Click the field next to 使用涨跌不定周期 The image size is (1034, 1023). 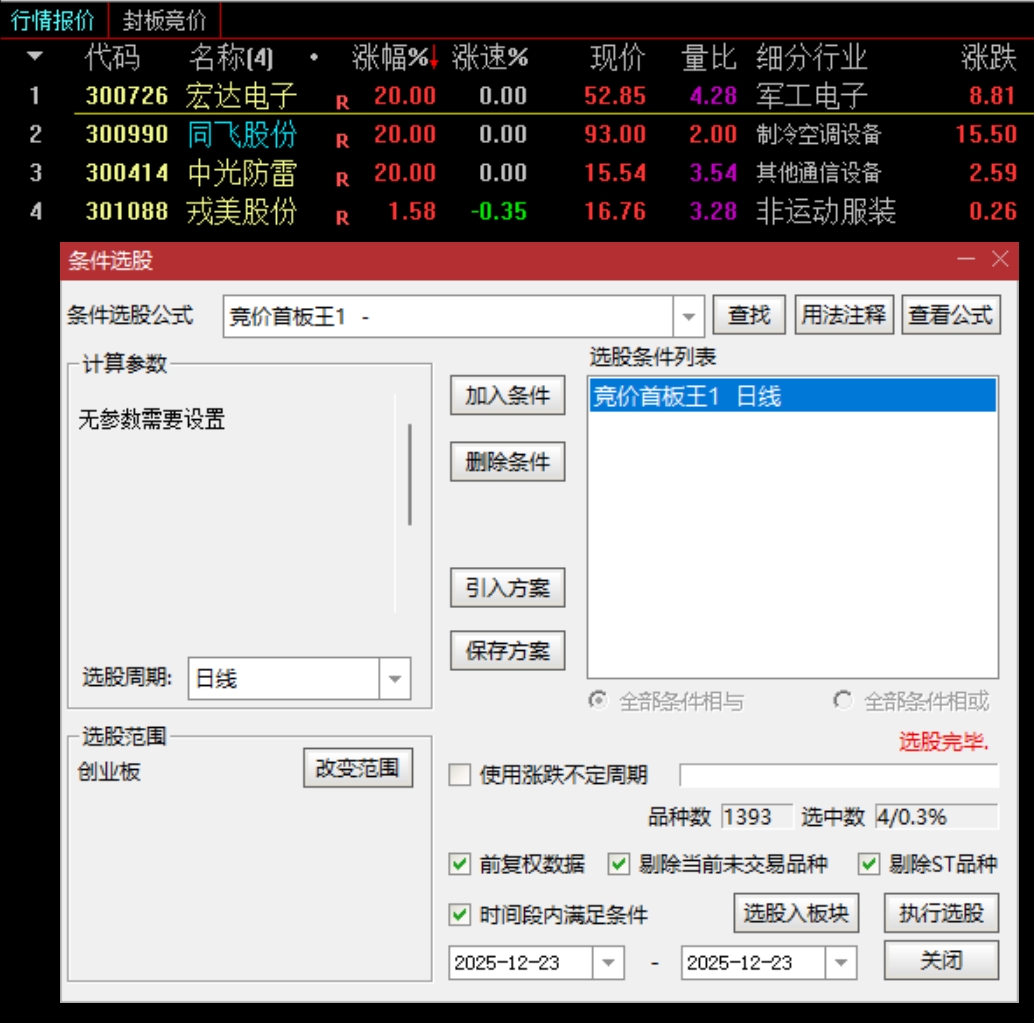(839, 775)
